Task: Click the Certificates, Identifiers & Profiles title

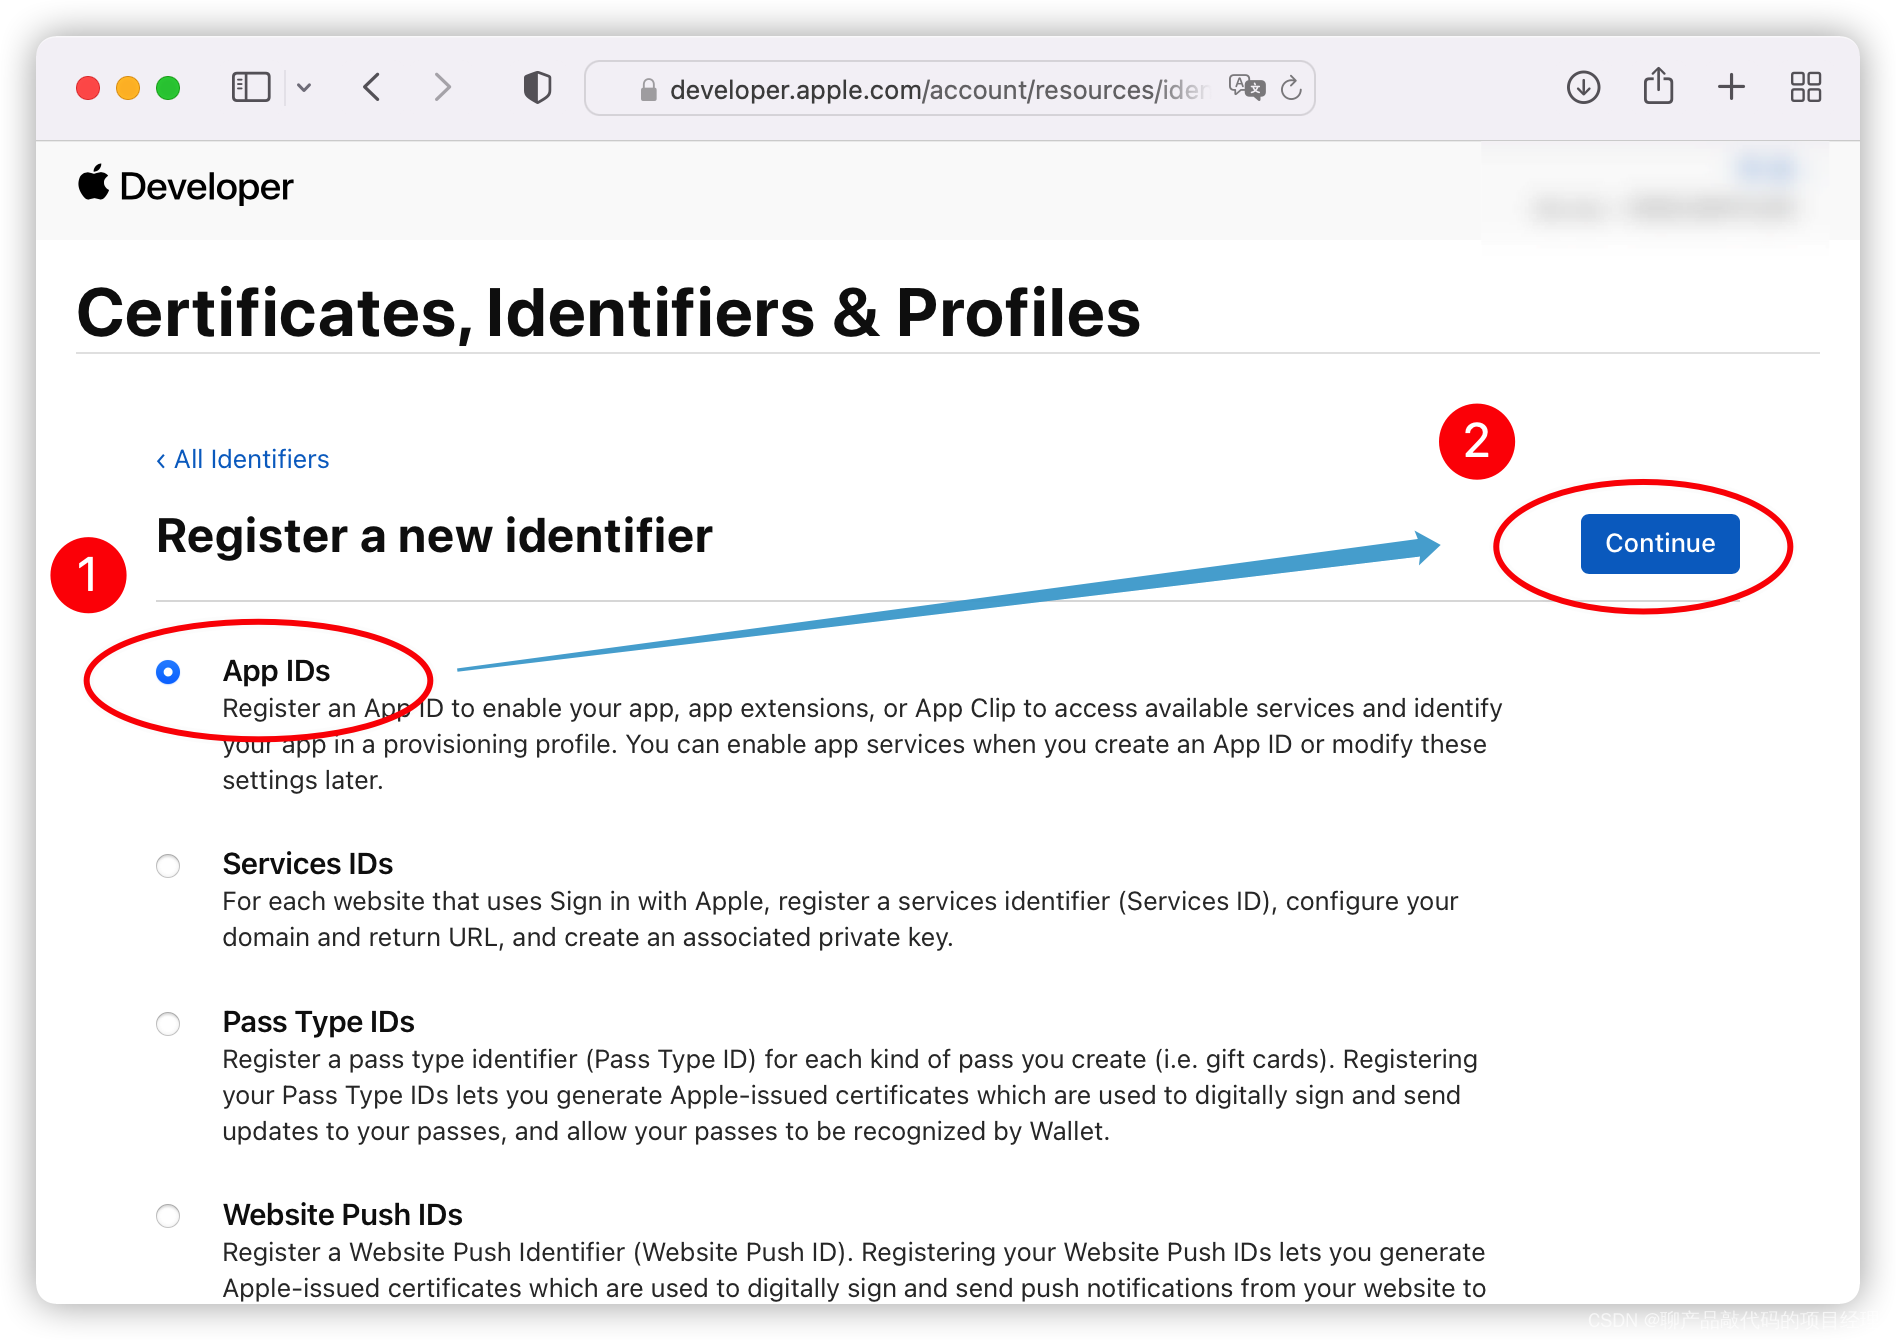Action: click(608, 313)
